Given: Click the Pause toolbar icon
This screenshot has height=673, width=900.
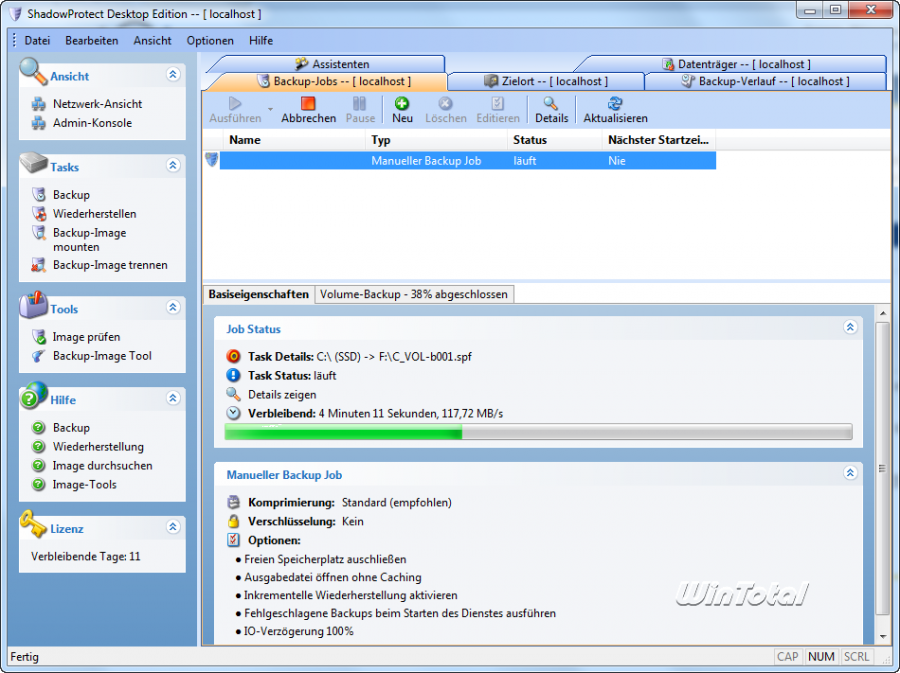Looking at the screenshot, I should pyautogui.click(x=359, y=103).
